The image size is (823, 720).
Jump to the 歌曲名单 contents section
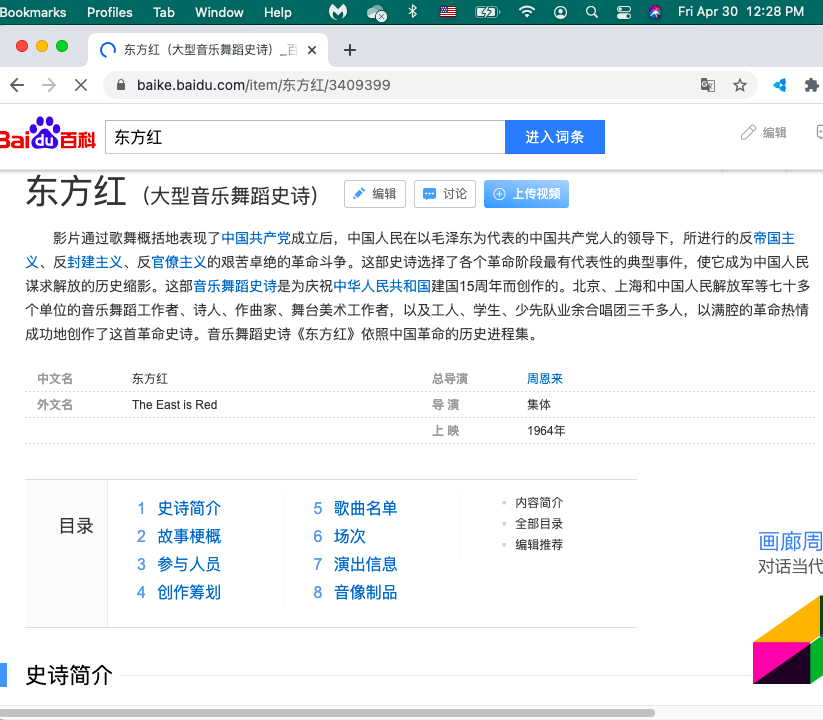[x=365, y=508]
